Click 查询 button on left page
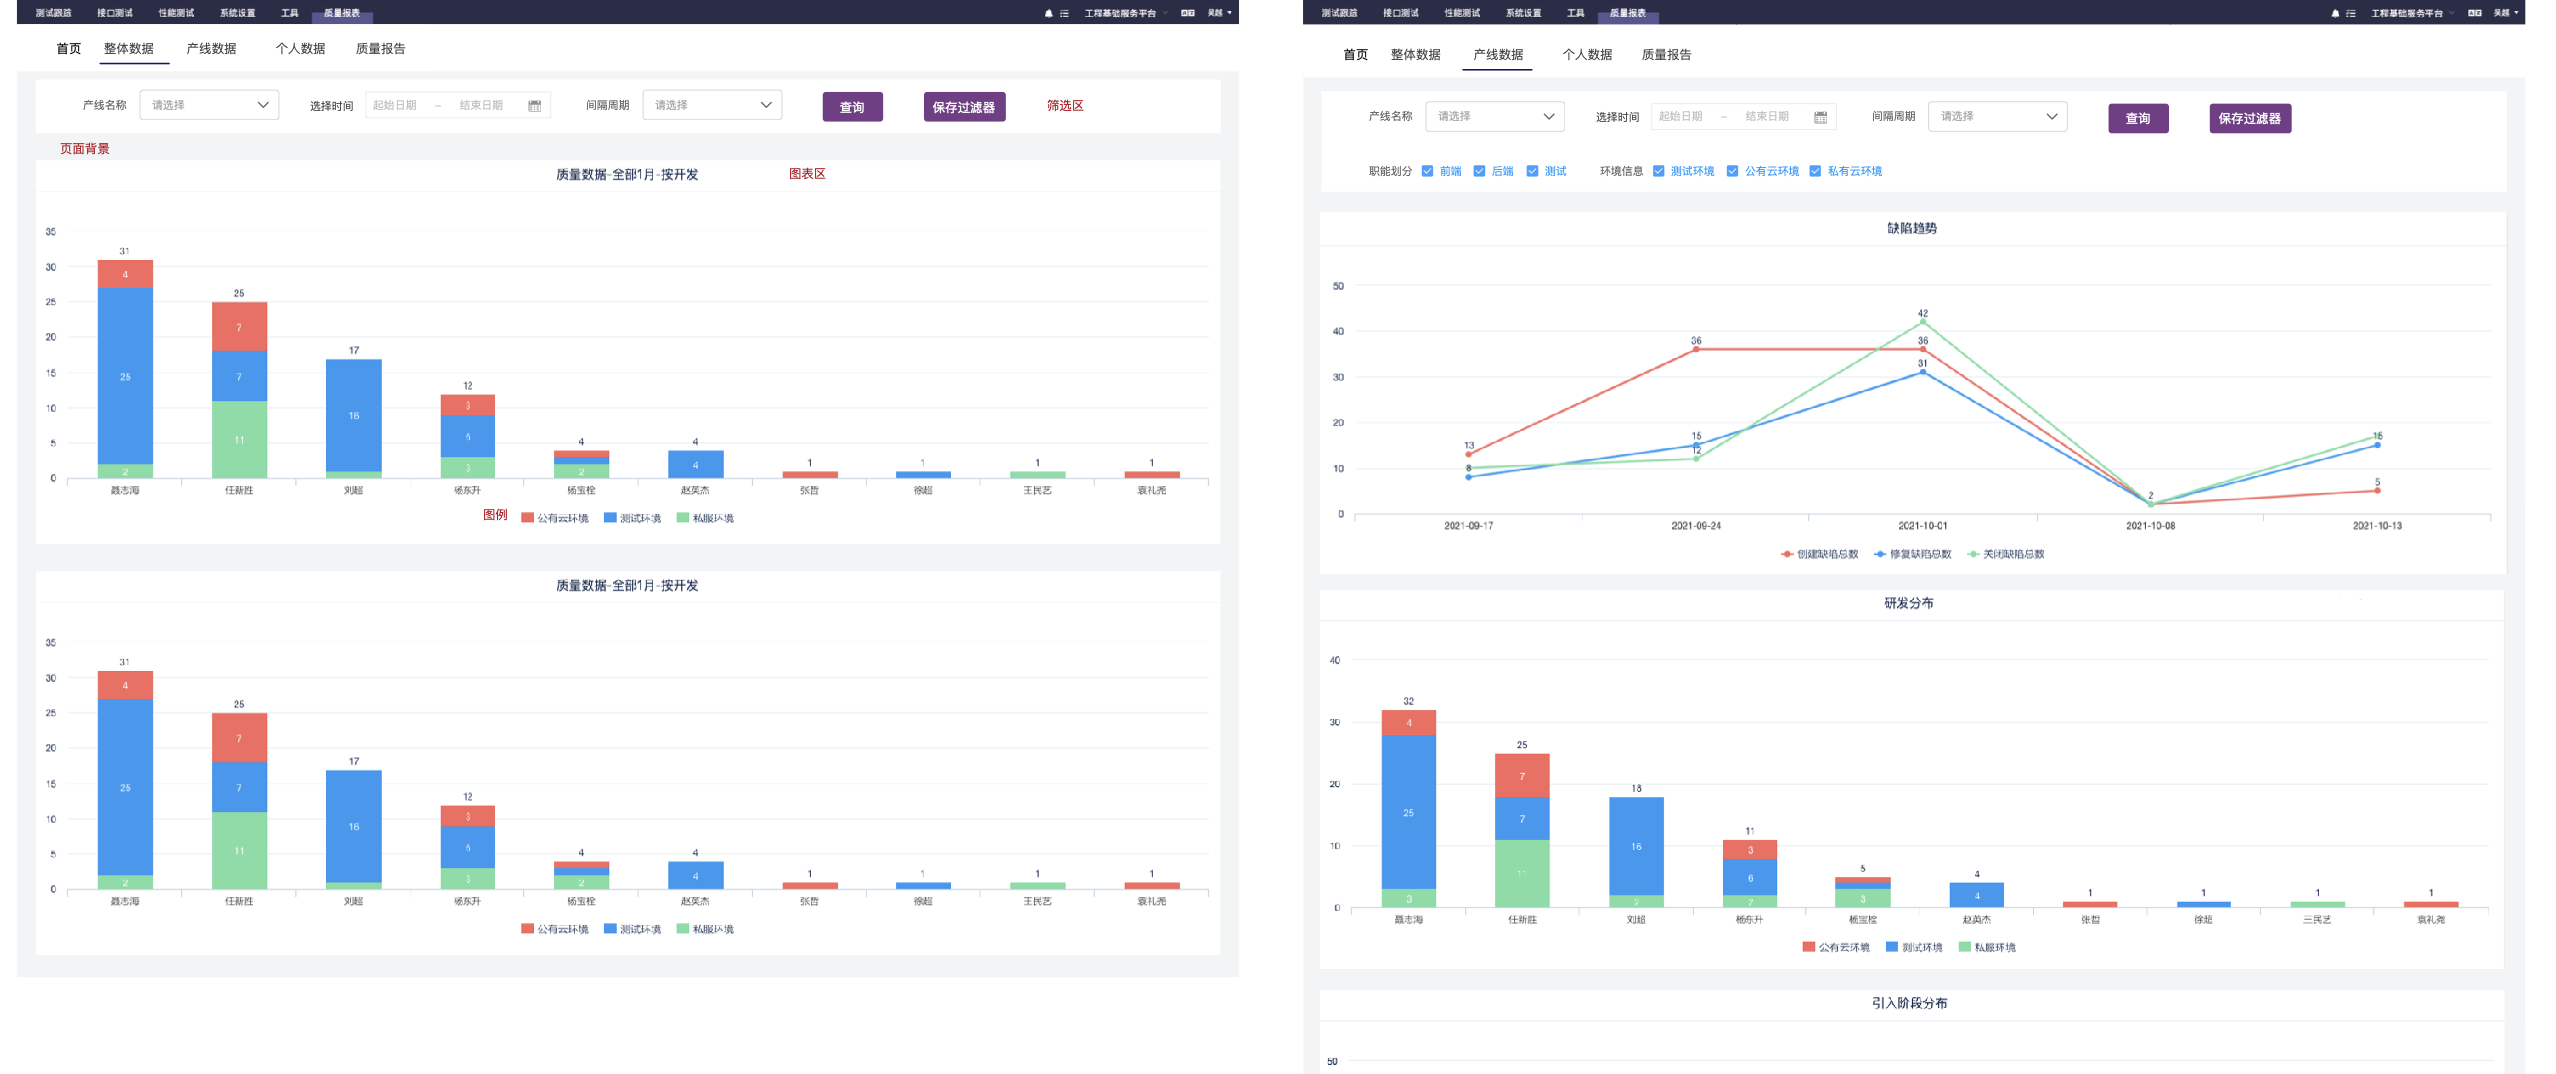 pos(852,107)
